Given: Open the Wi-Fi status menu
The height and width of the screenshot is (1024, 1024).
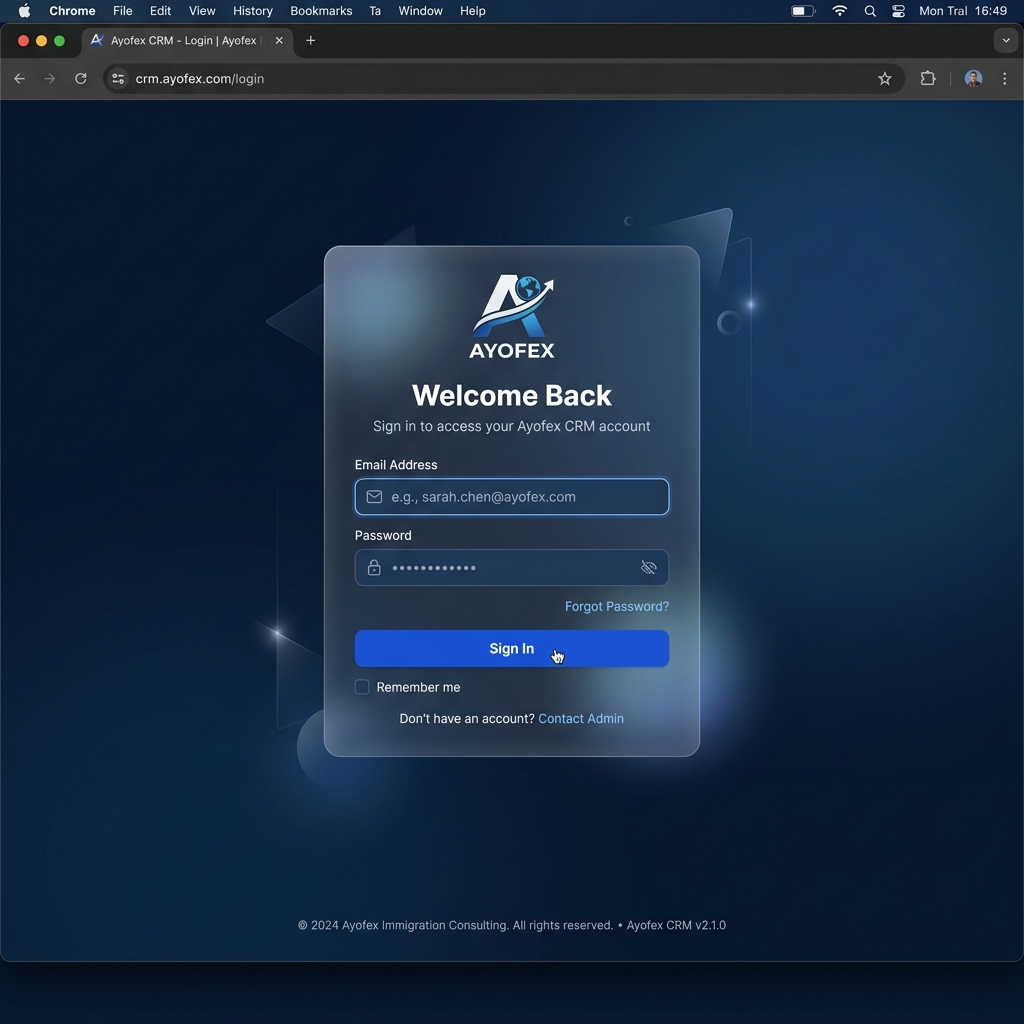Looking at the screenshot, I should 840,11.
